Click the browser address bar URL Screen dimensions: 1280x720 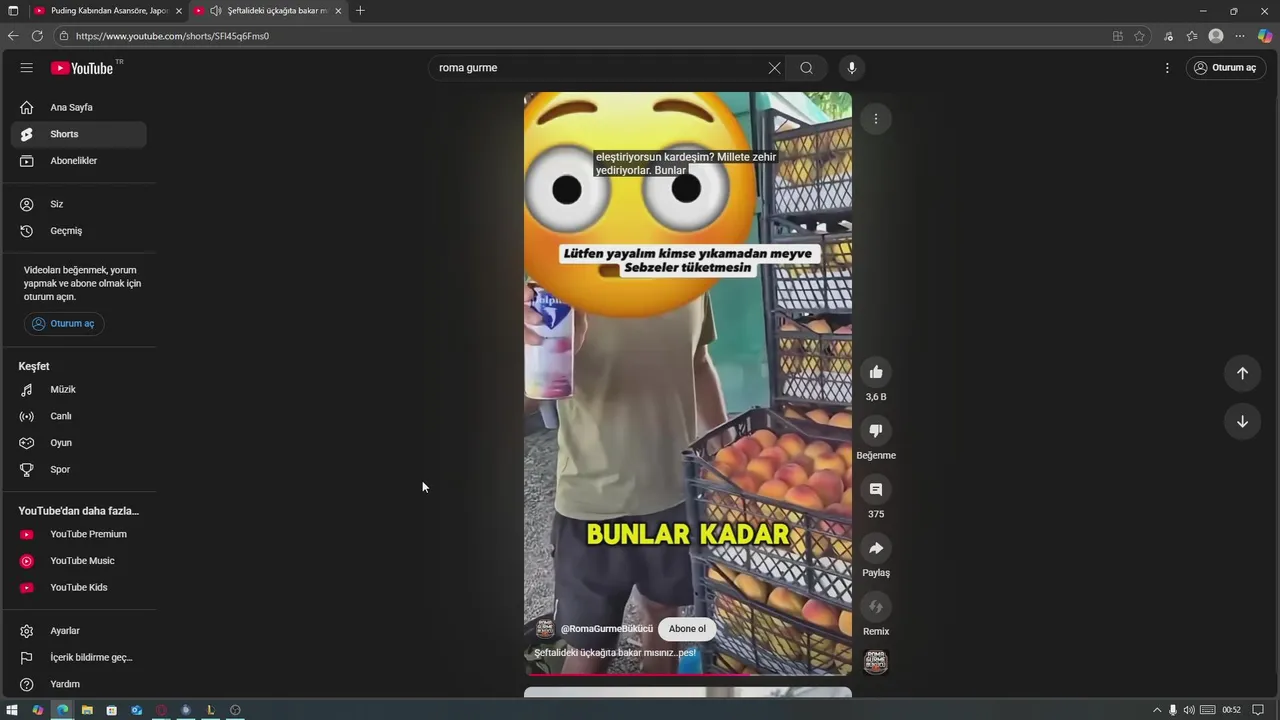pos(172,36)
